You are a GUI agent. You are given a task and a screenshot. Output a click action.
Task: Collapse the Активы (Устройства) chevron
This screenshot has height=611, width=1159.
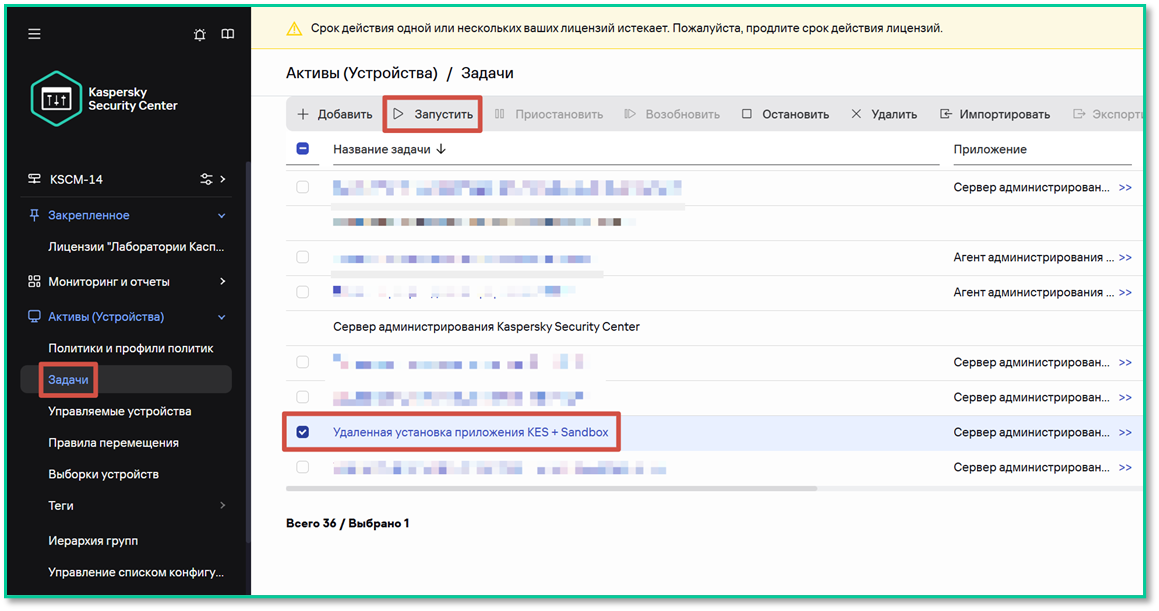click(x=222, y=317)
